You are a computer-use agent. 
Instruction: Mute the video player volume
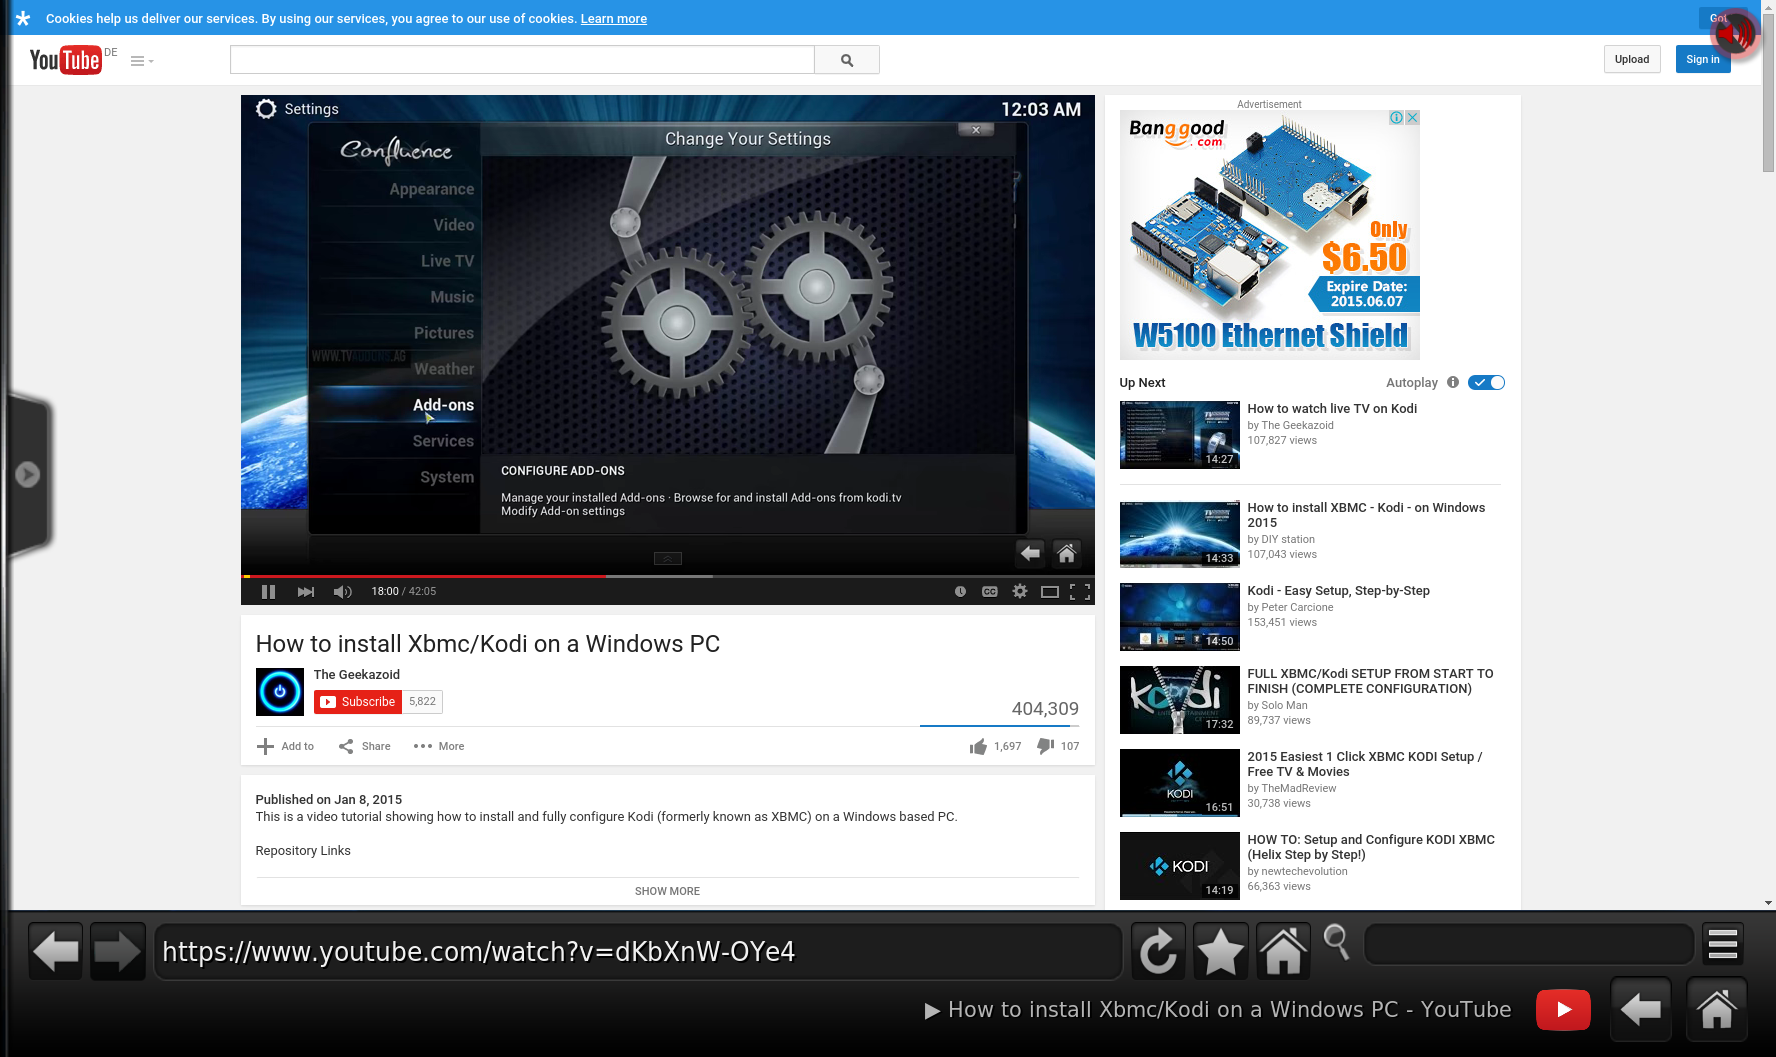342,592
